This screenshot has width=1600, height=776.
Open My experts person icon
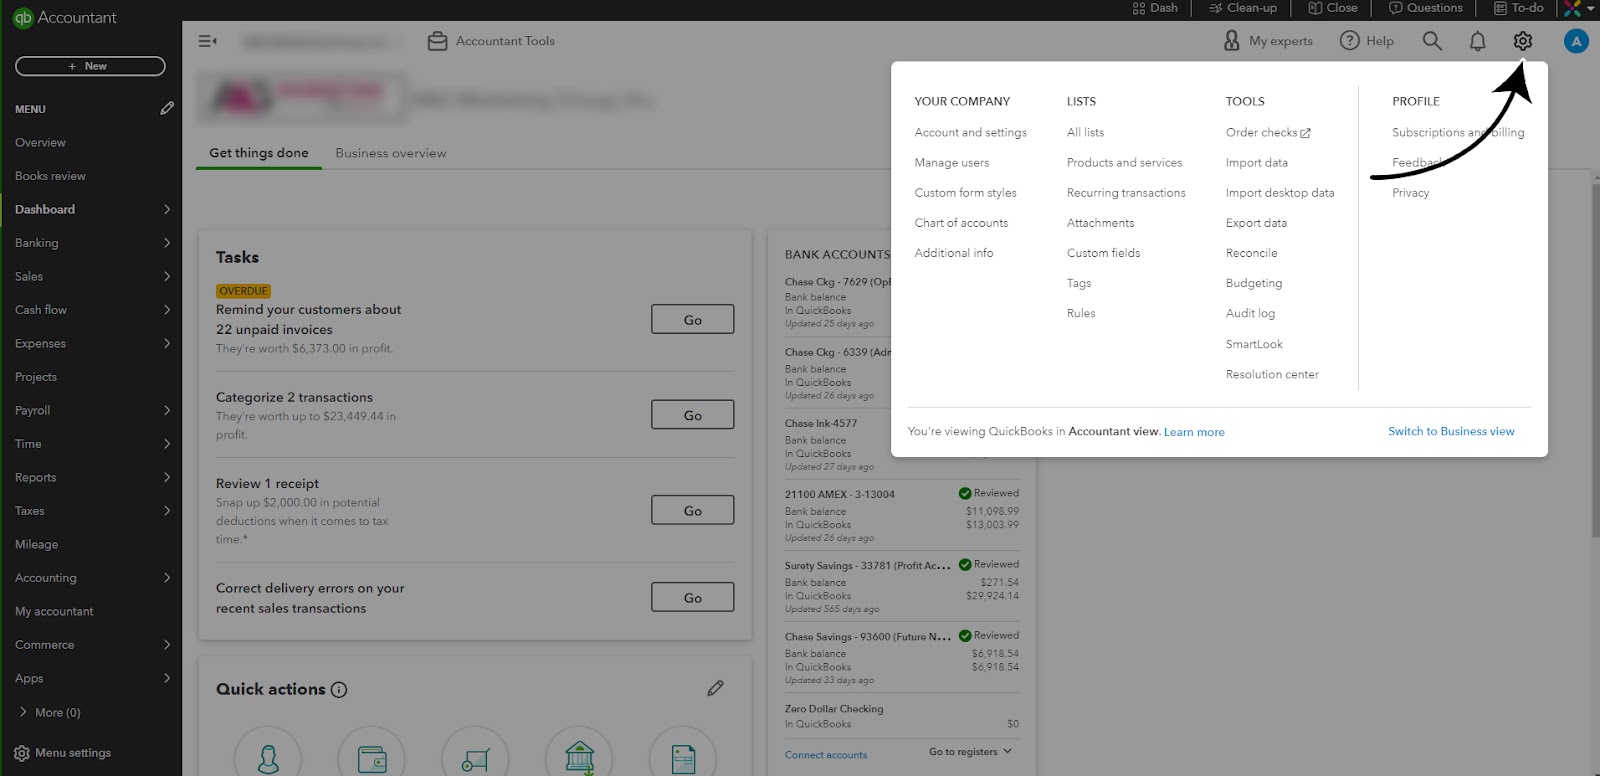click(1232, 41)
